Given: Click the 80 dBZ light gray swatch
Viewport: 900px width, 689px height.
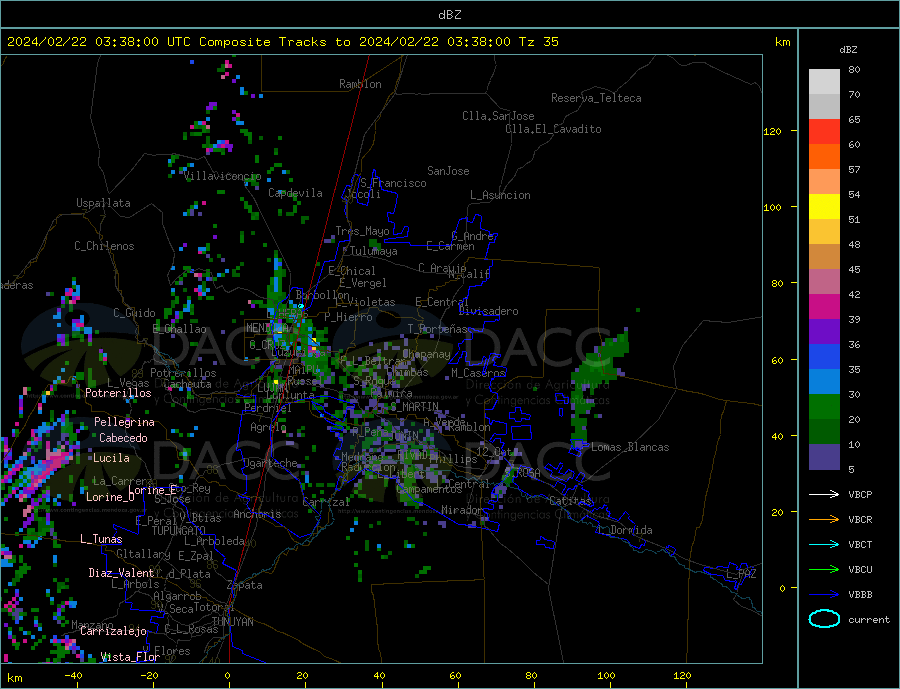Looking at the screenshot, I should click(824, 82).
